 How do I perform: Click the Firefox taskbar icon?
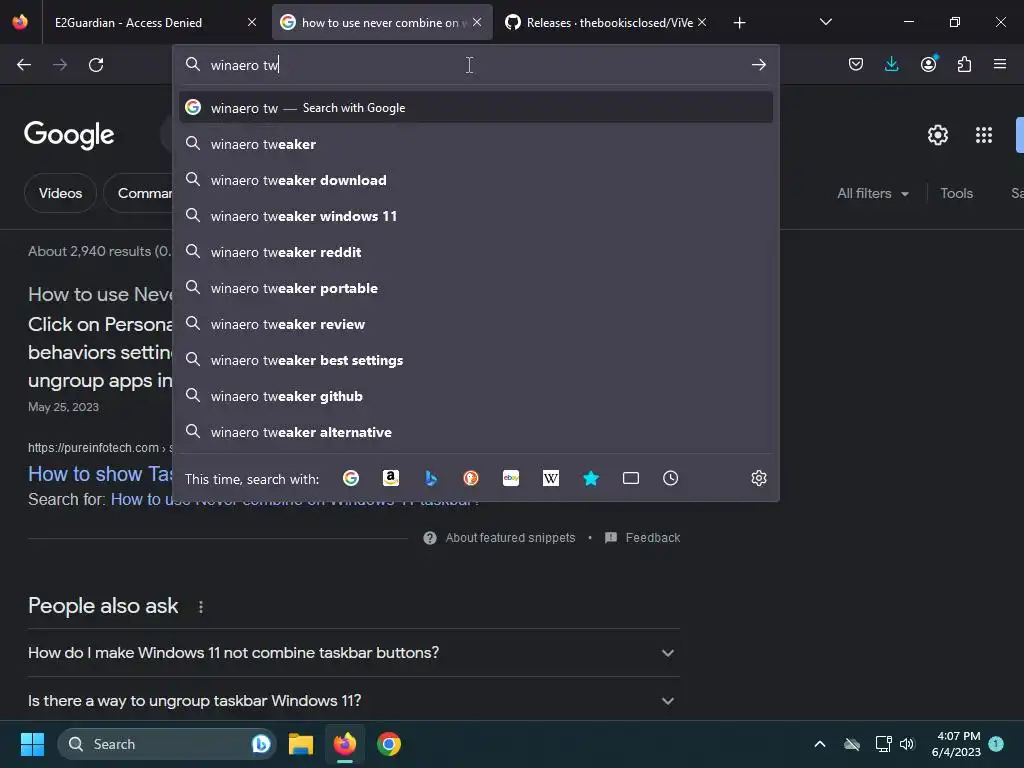pos(345,744)
